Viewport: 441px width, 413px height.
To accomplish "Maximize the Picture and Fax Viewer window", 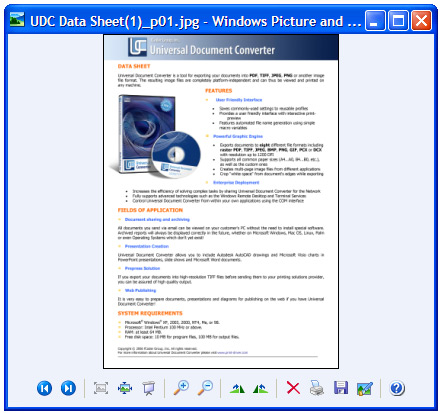I will tap(398, 21).
